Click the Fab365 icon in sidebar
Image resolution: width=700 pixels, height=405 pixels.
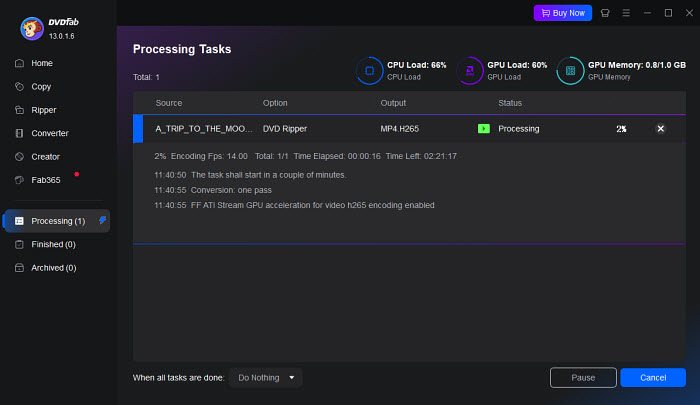(x=19, y=180)
